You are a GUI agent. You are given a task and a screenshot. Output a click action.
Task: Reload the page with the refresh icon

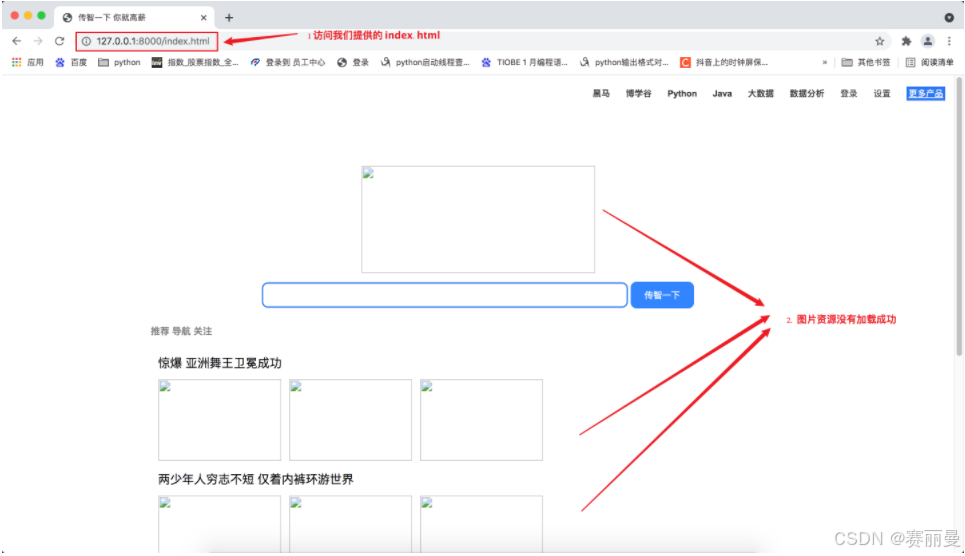60,41
